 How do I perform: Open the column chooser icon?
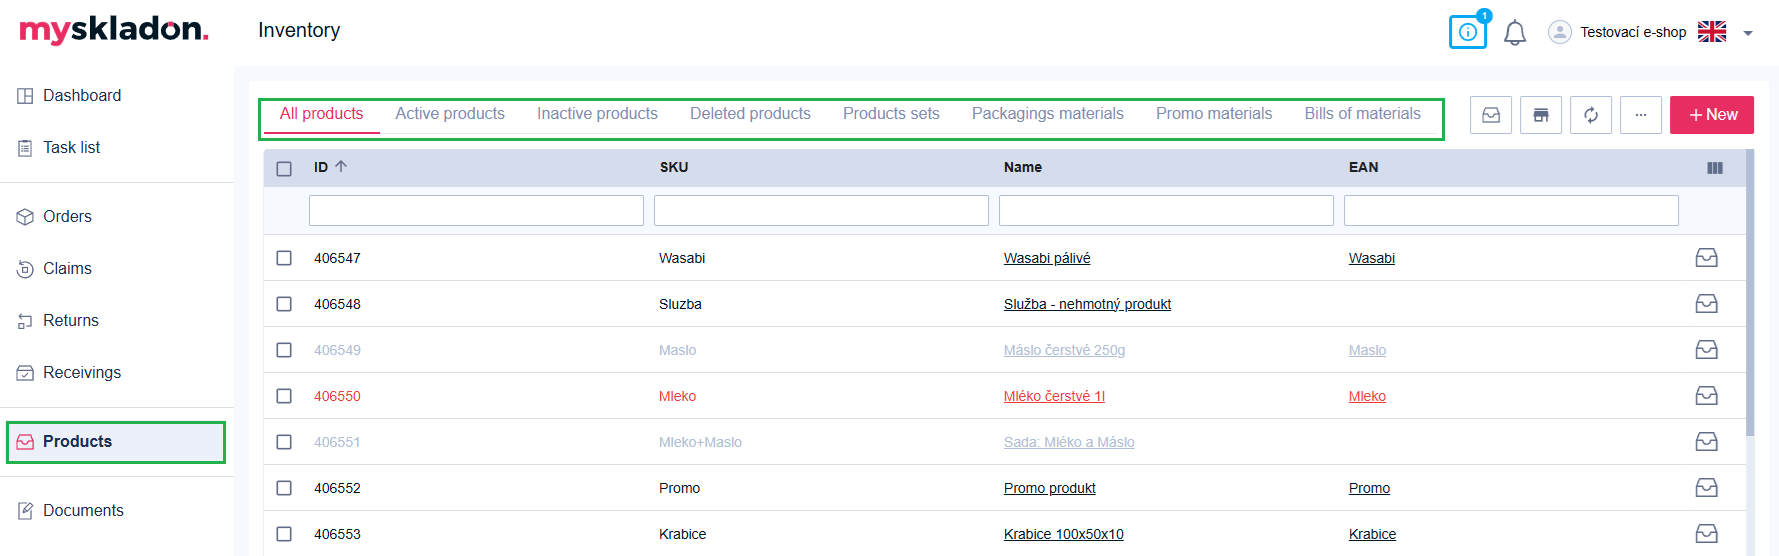1715,168
